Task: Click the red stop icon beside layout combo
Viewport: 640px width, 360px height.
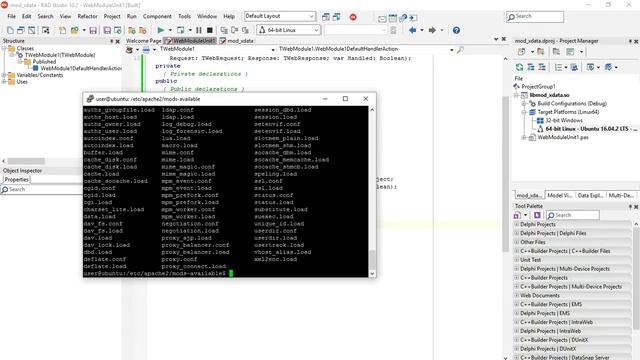Action: click(x=353, y=17)
